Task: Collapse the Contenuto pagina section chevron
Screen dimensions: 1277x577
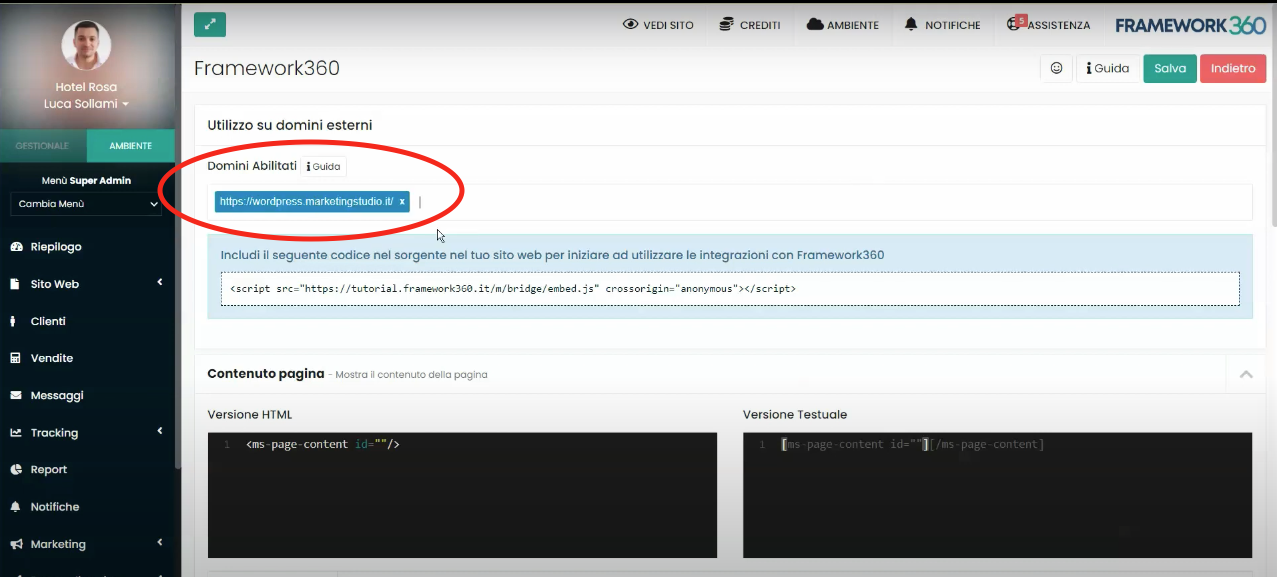Action: click(x=1245, y=373)
